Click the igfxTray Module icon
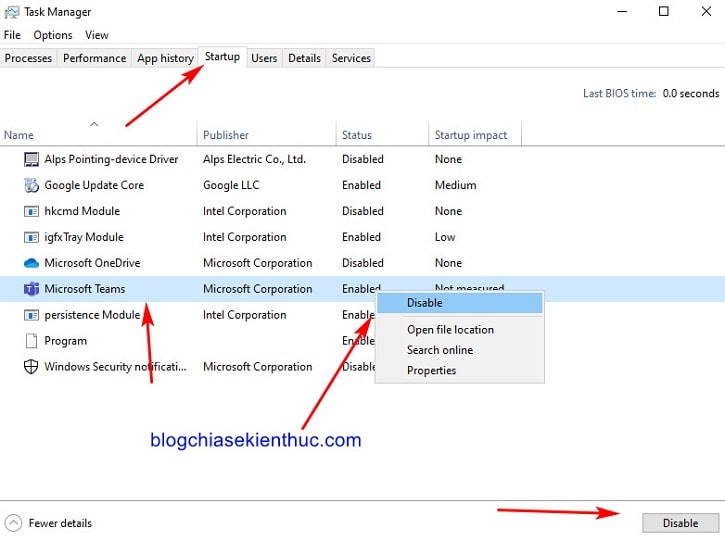Viewport: 725px width, 541px height. [x=31, y=237]
